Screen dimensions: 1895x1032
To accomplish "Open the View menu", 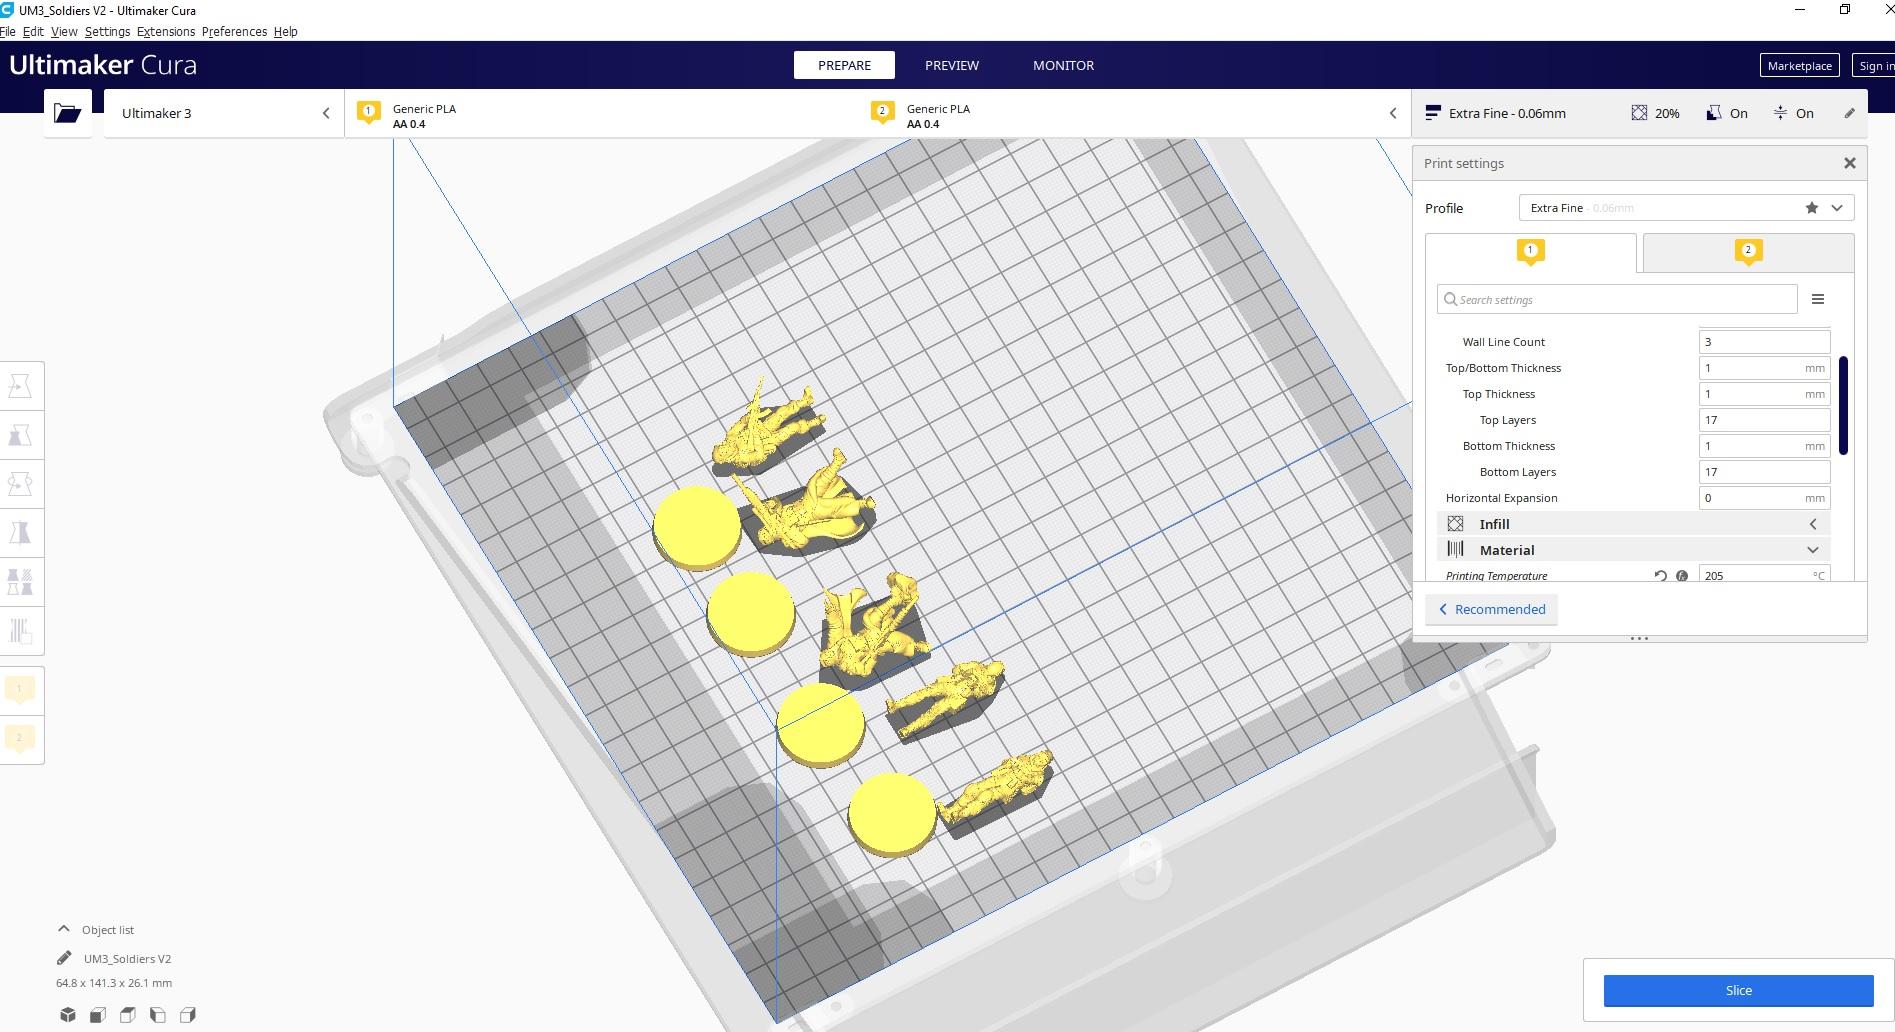I will click(64, 32).
